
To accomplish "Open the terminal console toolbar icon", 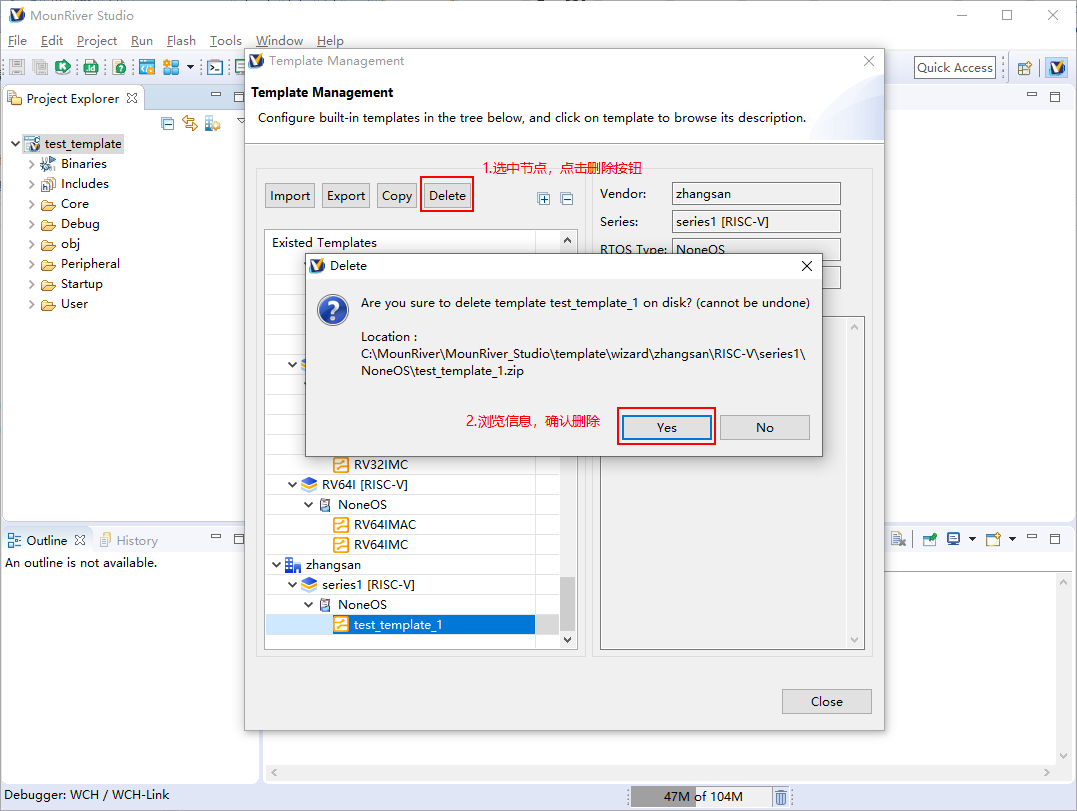I will (215, 67).
